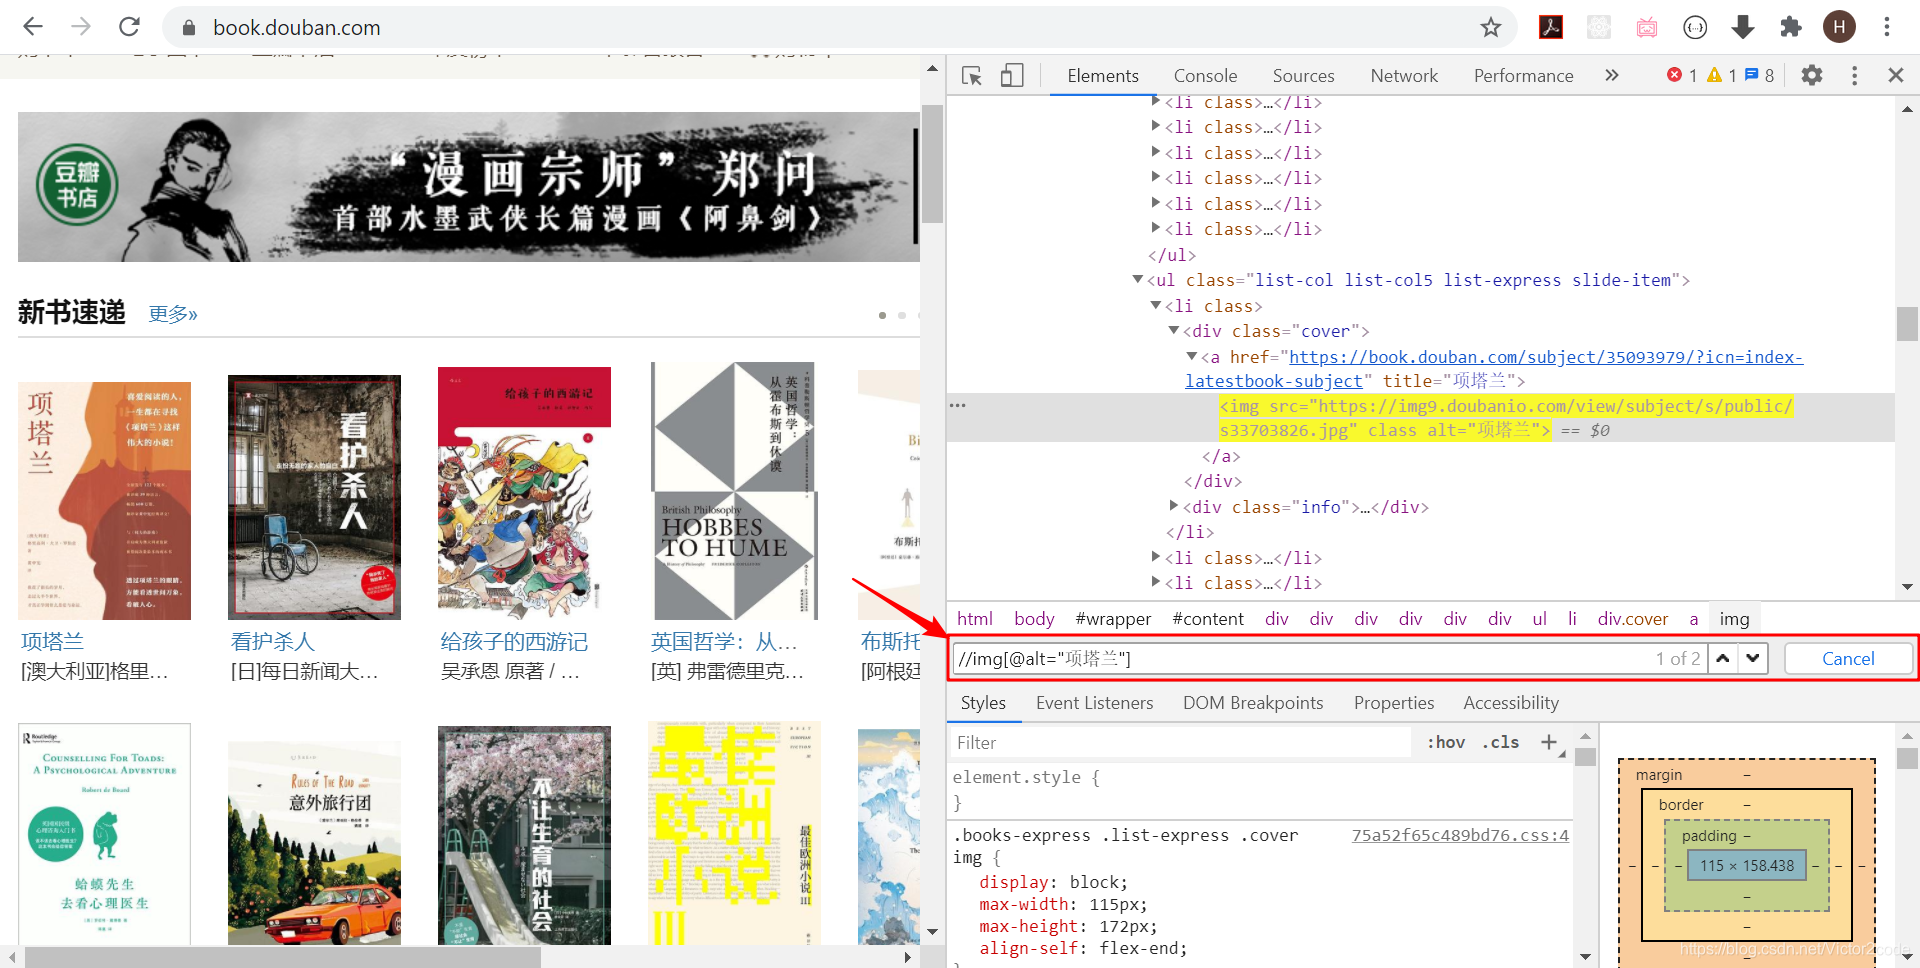The height and width of the screenshot is (968, 1920).
Task: Open the 英国哲学 book title link
Action: (724, 642)
